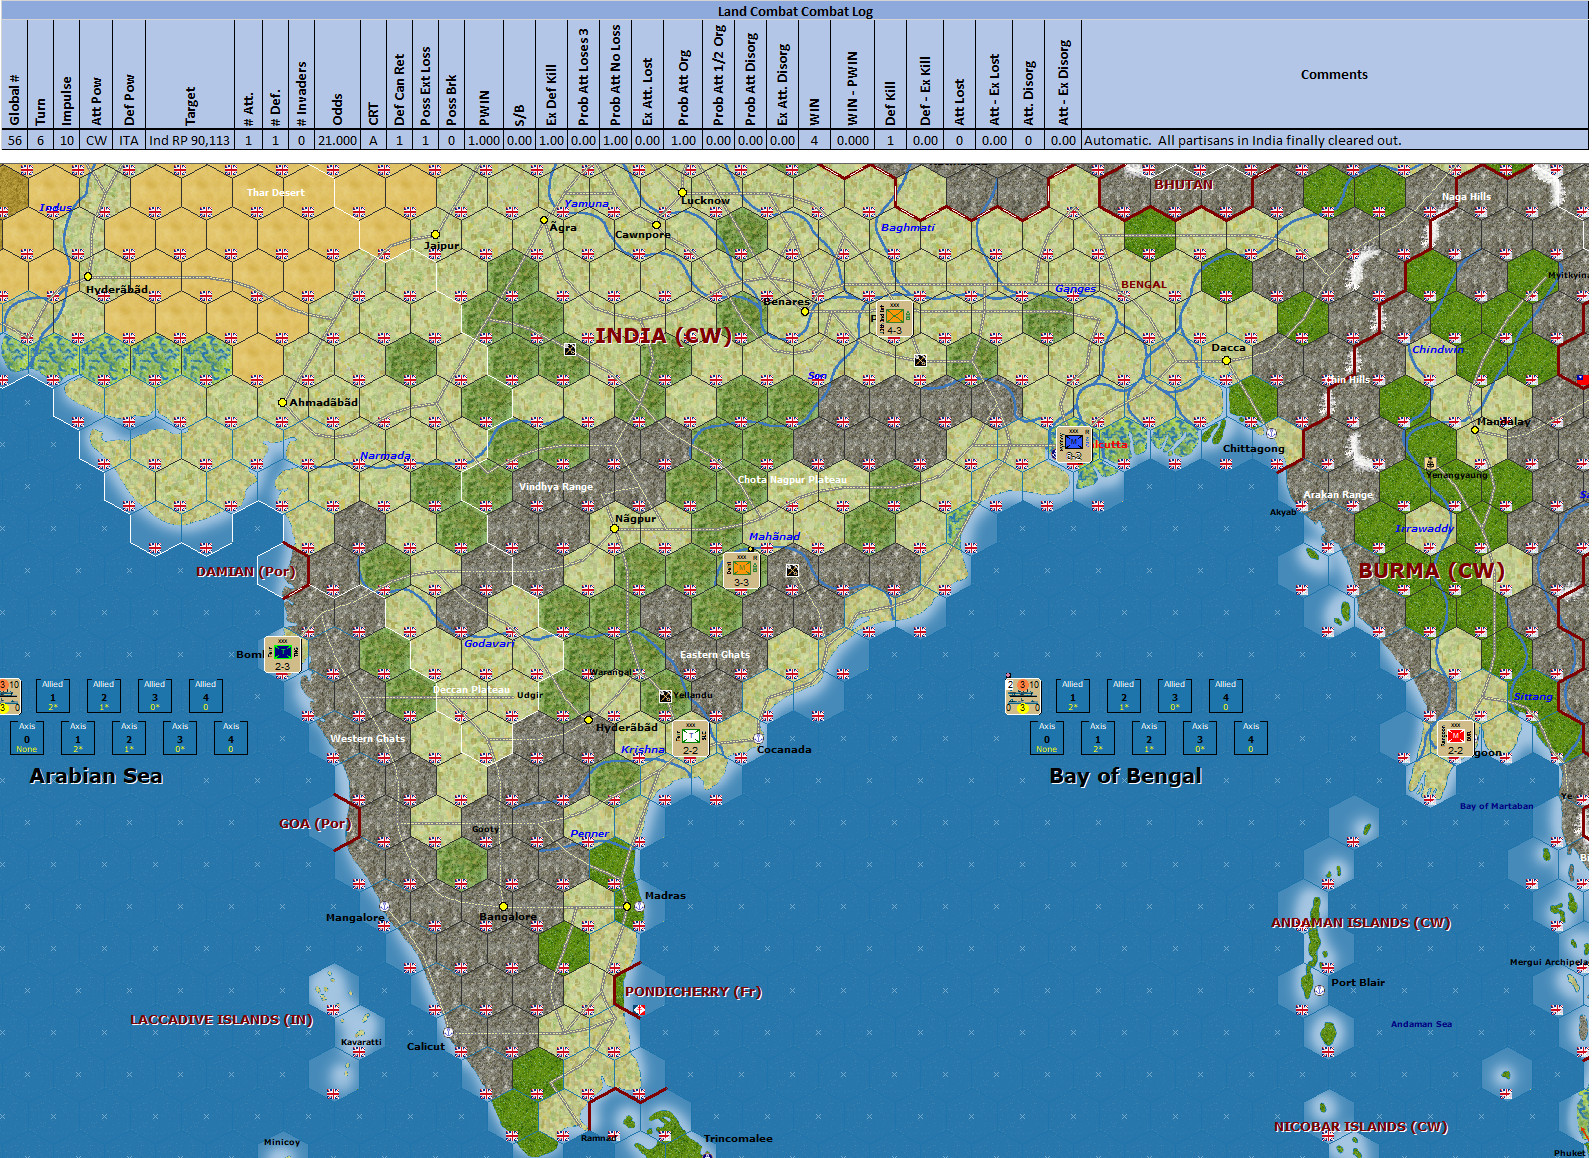This screenshot has height=1158, width=1592.
Task: Click the Bangalore city dot
Action: (x=503, y=906)
